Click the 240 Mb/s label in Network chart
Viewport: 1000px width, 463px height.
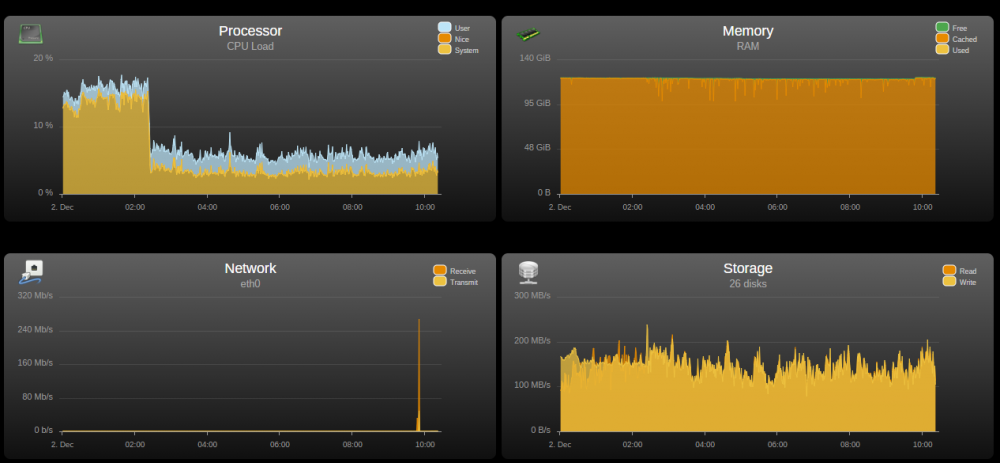[35, 329]
